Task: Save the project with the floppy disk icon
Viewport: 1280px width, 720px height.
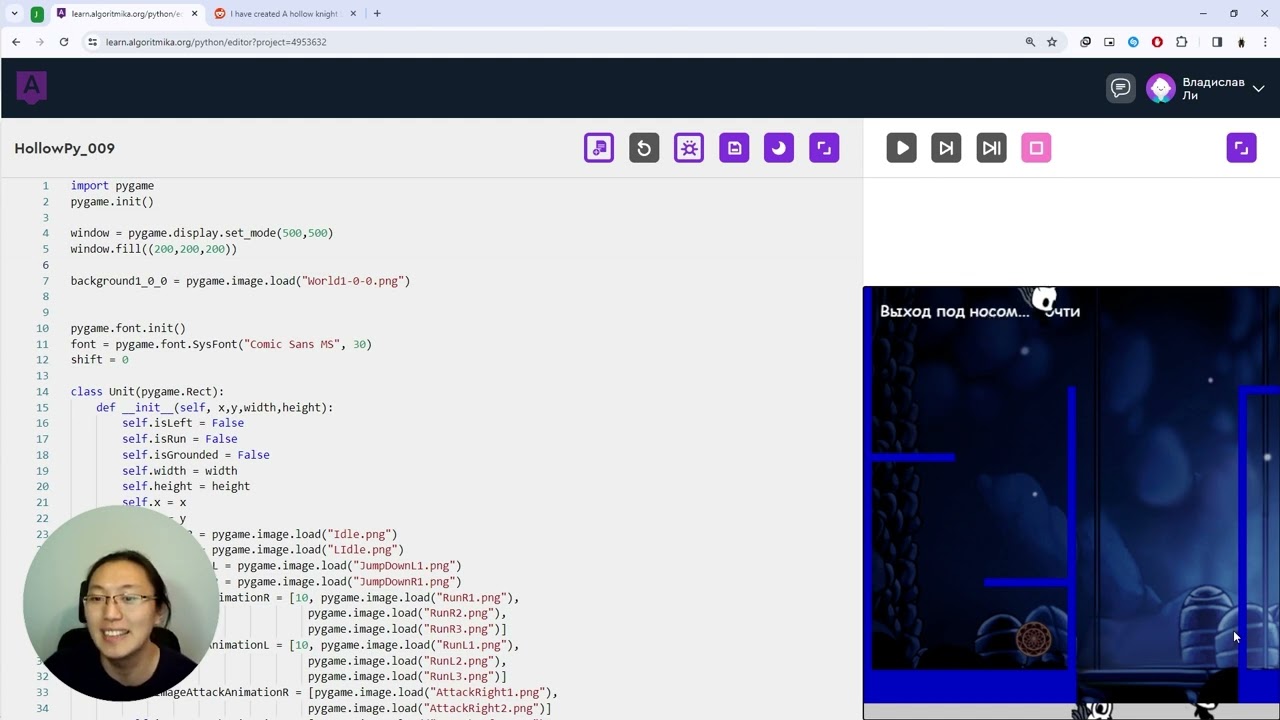Action: (734, 148)
